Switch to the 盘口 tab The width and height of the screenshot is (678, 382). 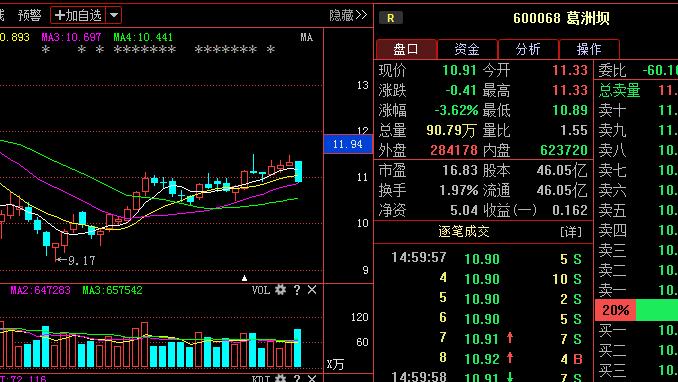(x=406, y=49)
